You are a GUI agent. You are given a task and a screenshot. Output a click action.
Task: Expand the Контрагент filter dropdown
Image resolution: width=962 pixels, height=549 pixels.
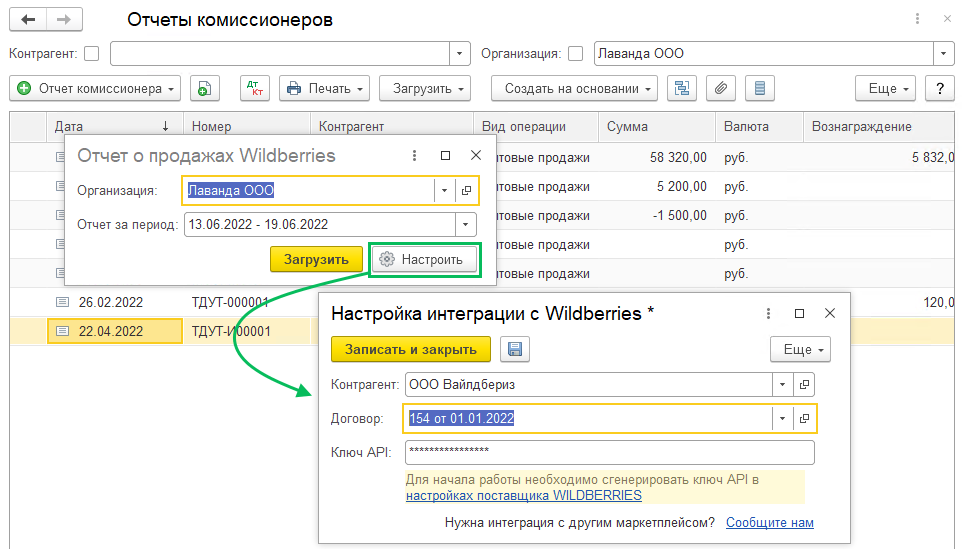tap(460, 54)
